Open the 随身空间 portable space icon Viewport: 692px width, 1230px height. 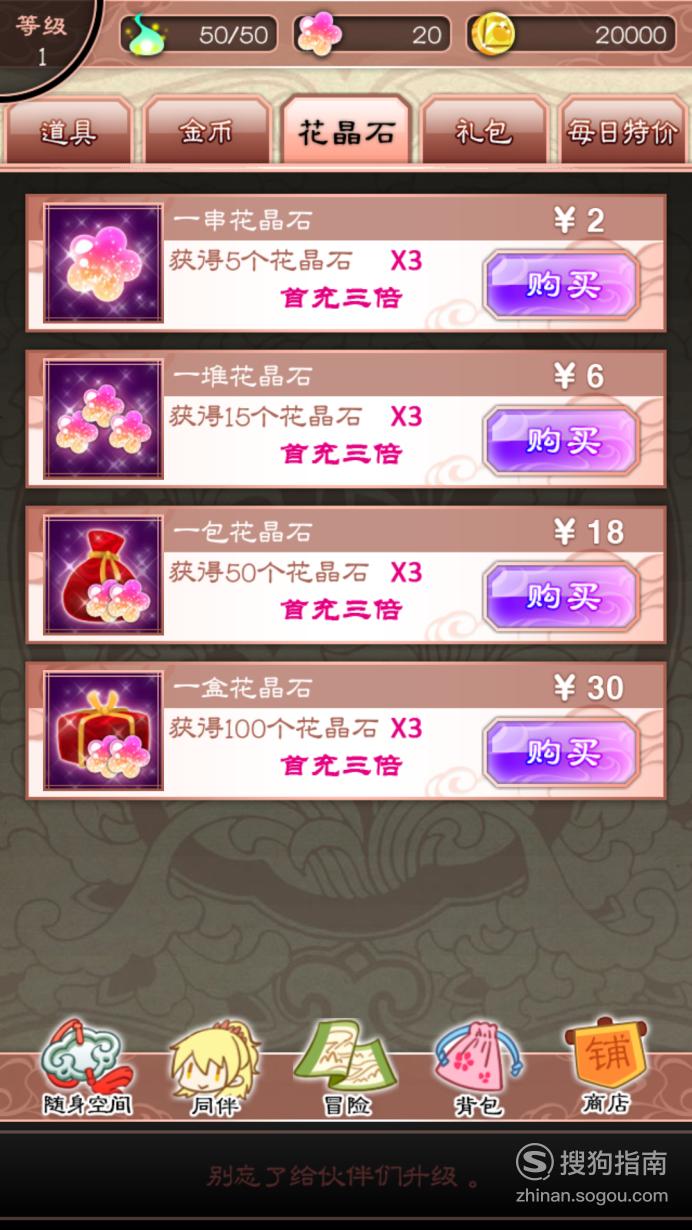pos(87,1067)
